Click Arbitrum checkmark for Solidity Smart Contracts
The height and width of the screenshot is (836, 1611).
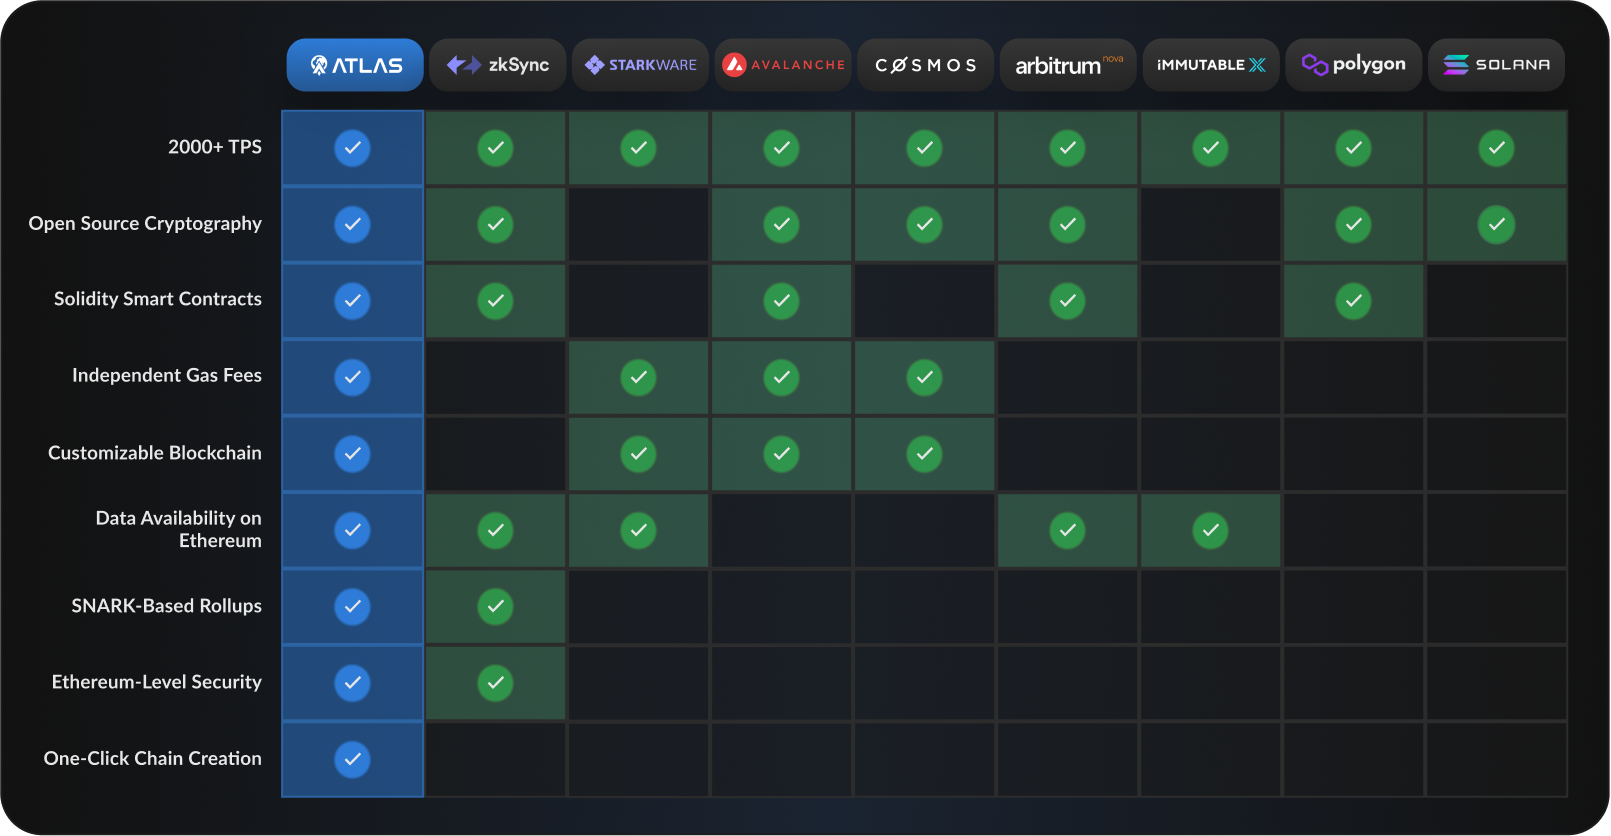pos(1067,301)
